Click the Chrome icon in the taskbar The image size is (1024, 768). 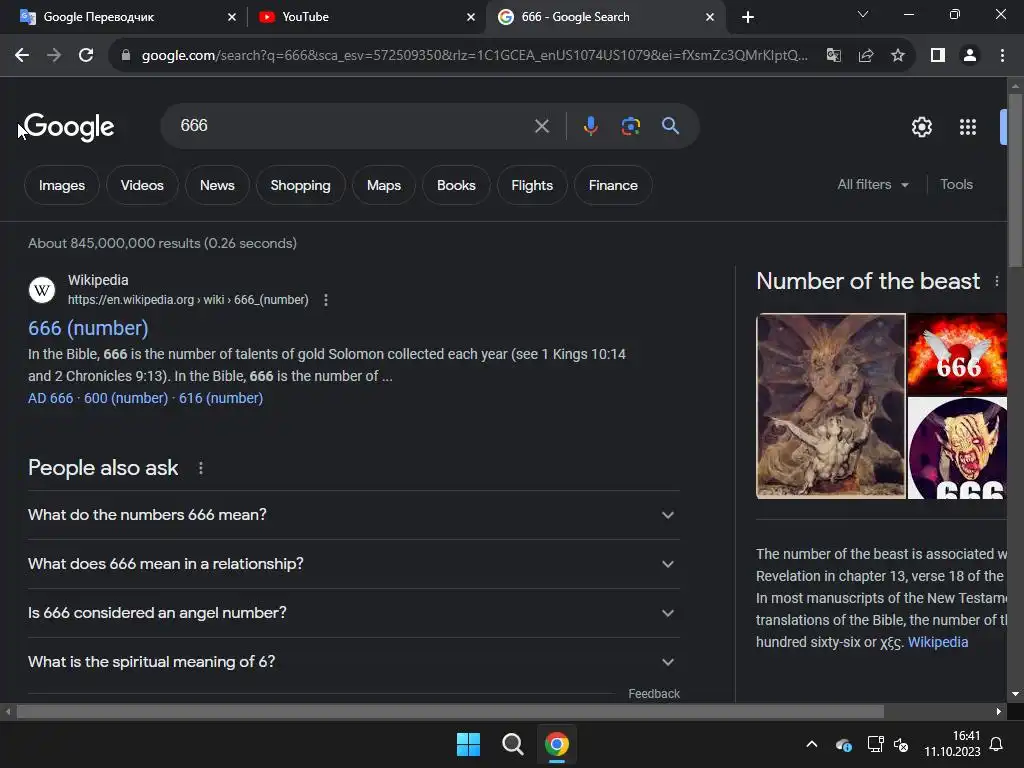[x=557, y=744]
